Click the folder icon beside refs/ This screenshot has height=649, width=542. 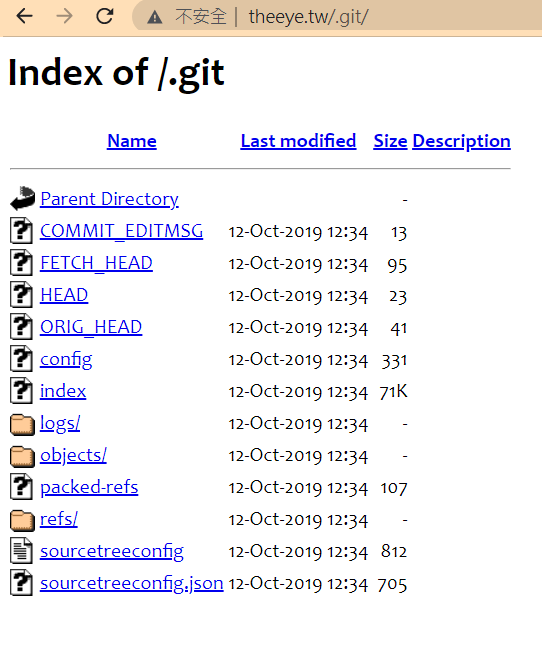pos(22,520)
